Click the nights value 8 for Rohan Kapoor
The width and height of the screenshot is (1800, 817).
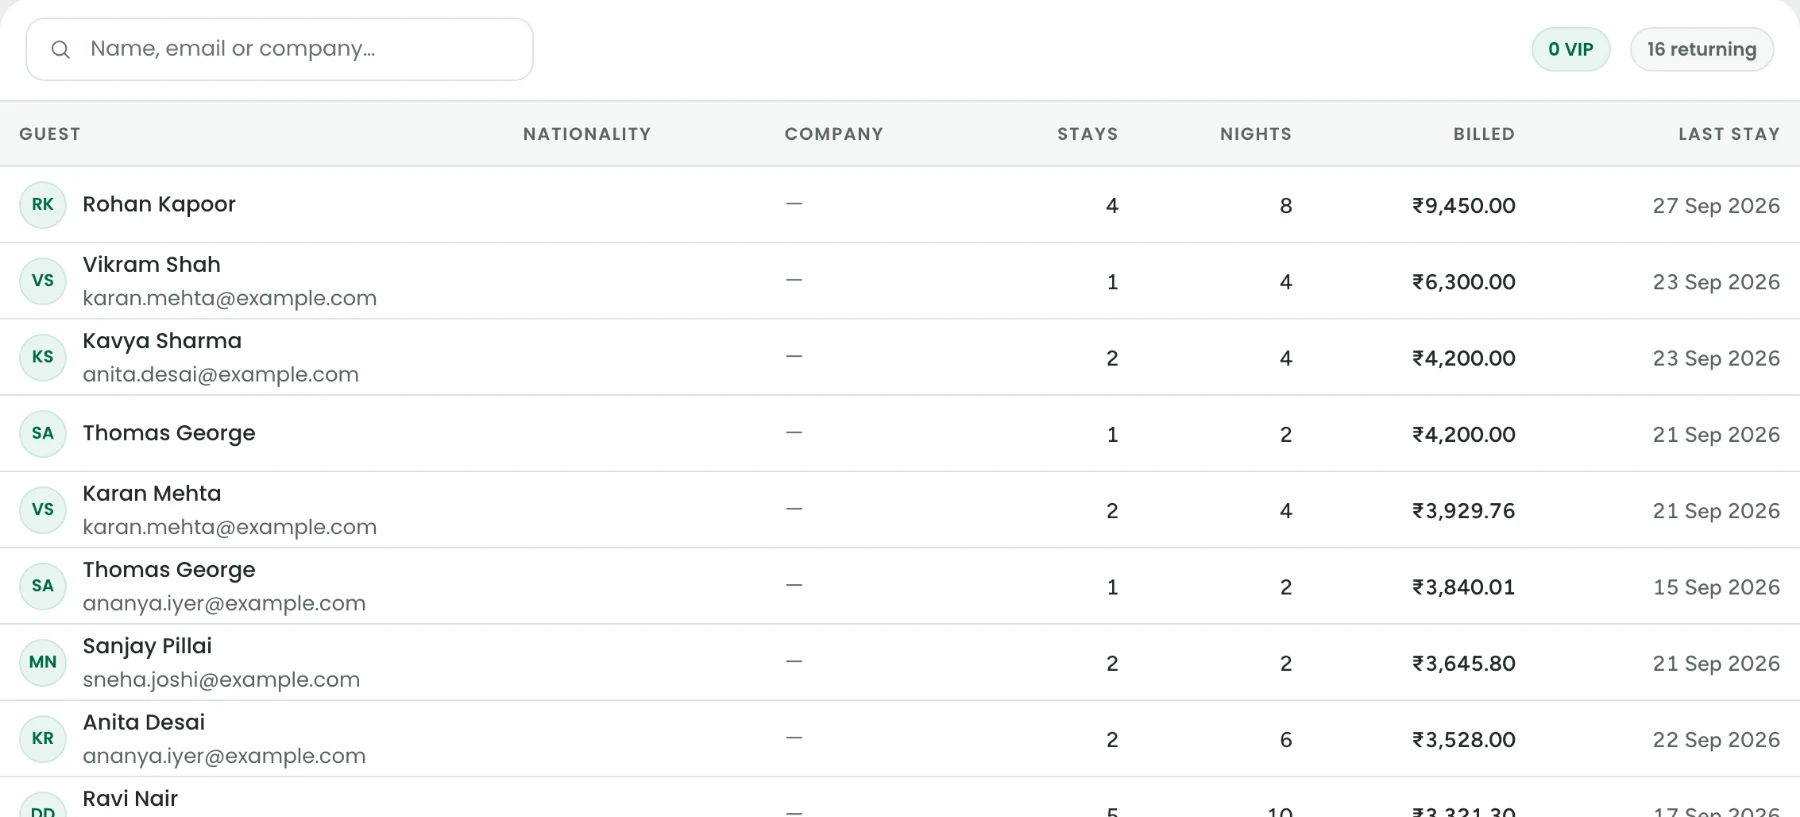1286,206
